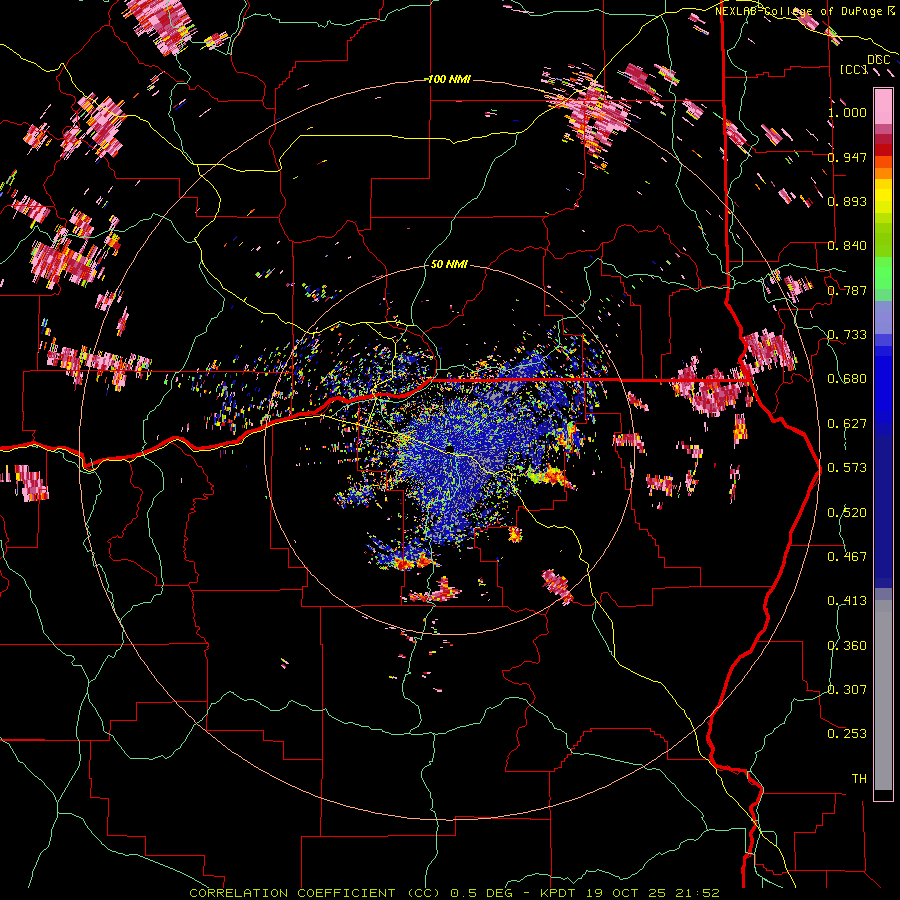The image size is (900, 900).
Task: Click the "NEXLAB-College of DuPage" credit text
Action: tap(800, 11)
